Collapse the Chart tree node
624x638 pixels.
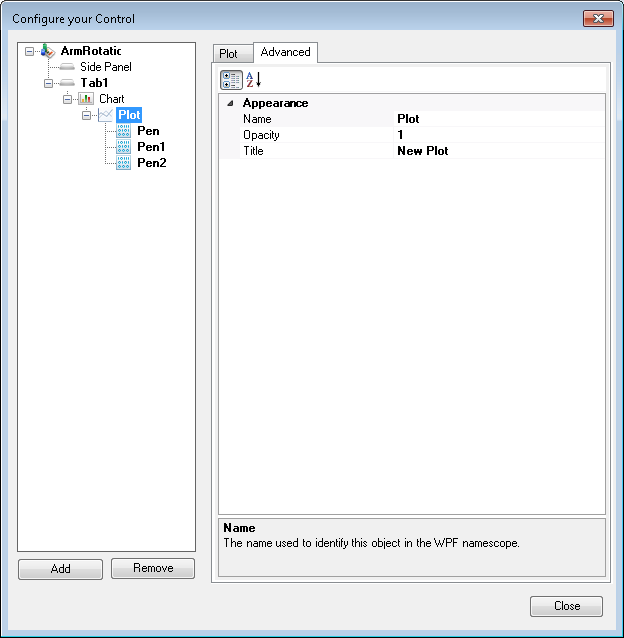(x=68, y=99)
